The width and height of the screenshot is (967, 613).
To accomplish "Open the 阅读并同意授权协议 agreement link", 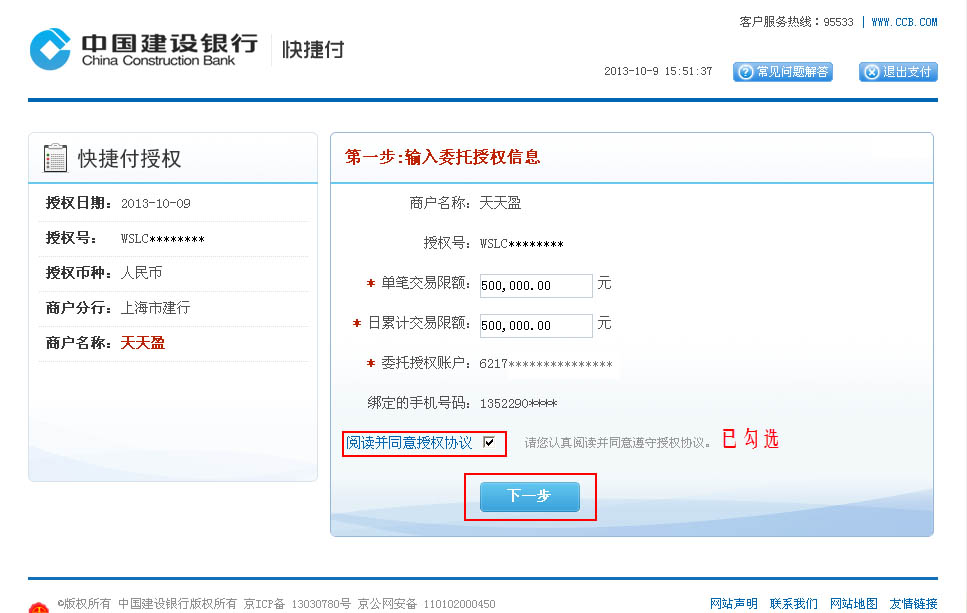I will (409, 442).
